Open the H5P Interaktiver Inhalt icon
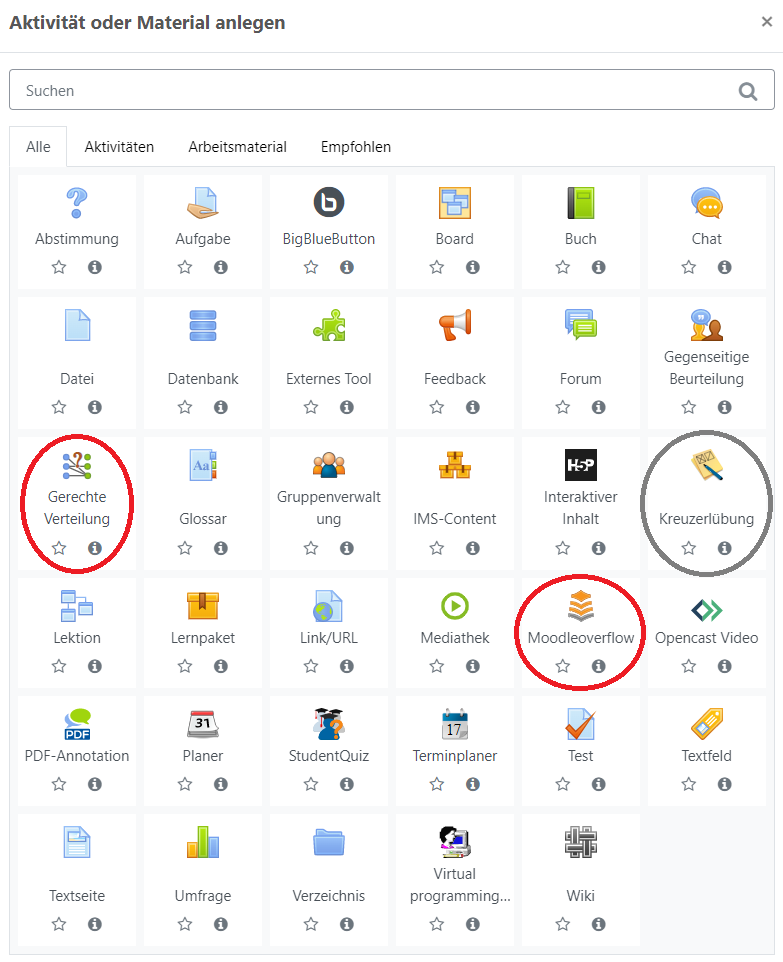The height and width of the screenshot is (962, 783). tap(581, 465)
